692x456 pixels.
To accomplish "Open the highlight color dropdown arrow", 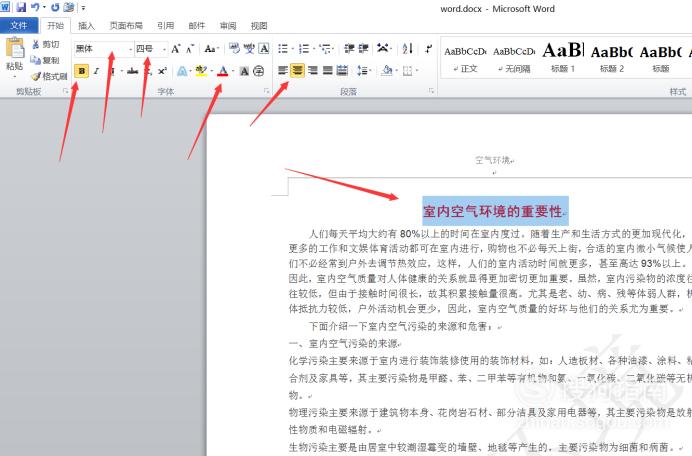I will pos(212,71).
